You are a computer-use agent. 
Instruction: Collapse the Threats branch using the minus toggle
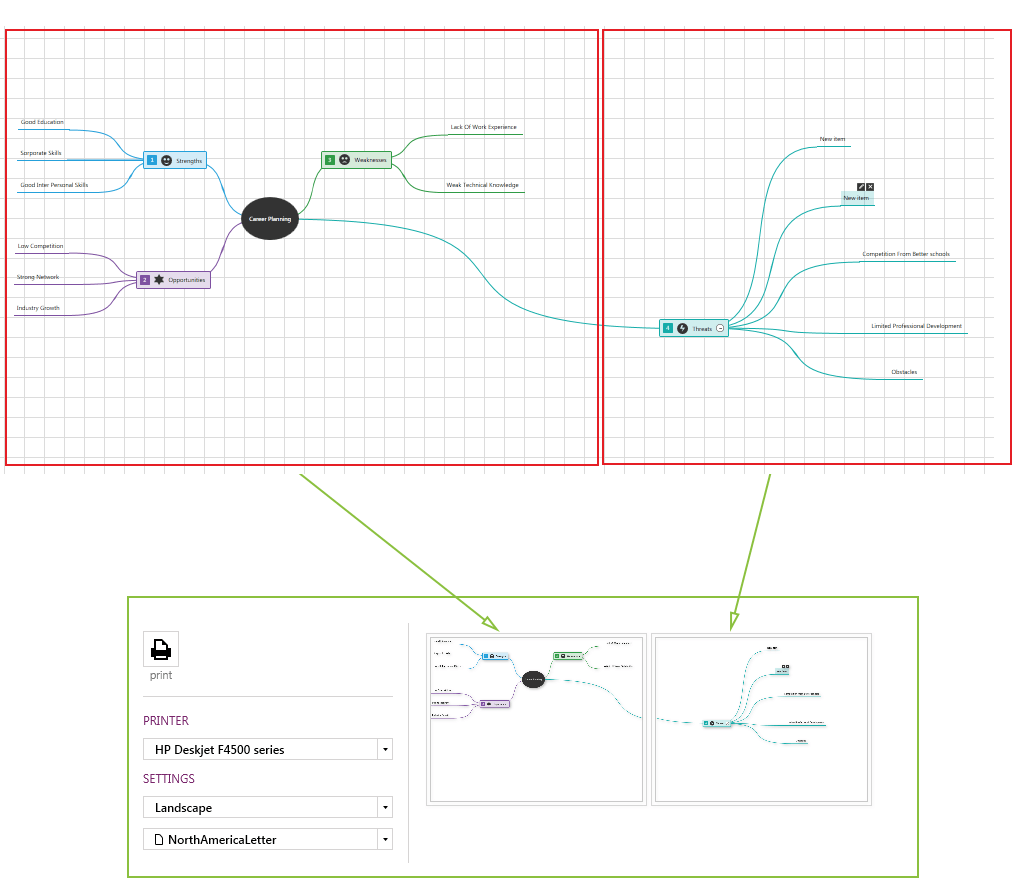coord(720,328)
